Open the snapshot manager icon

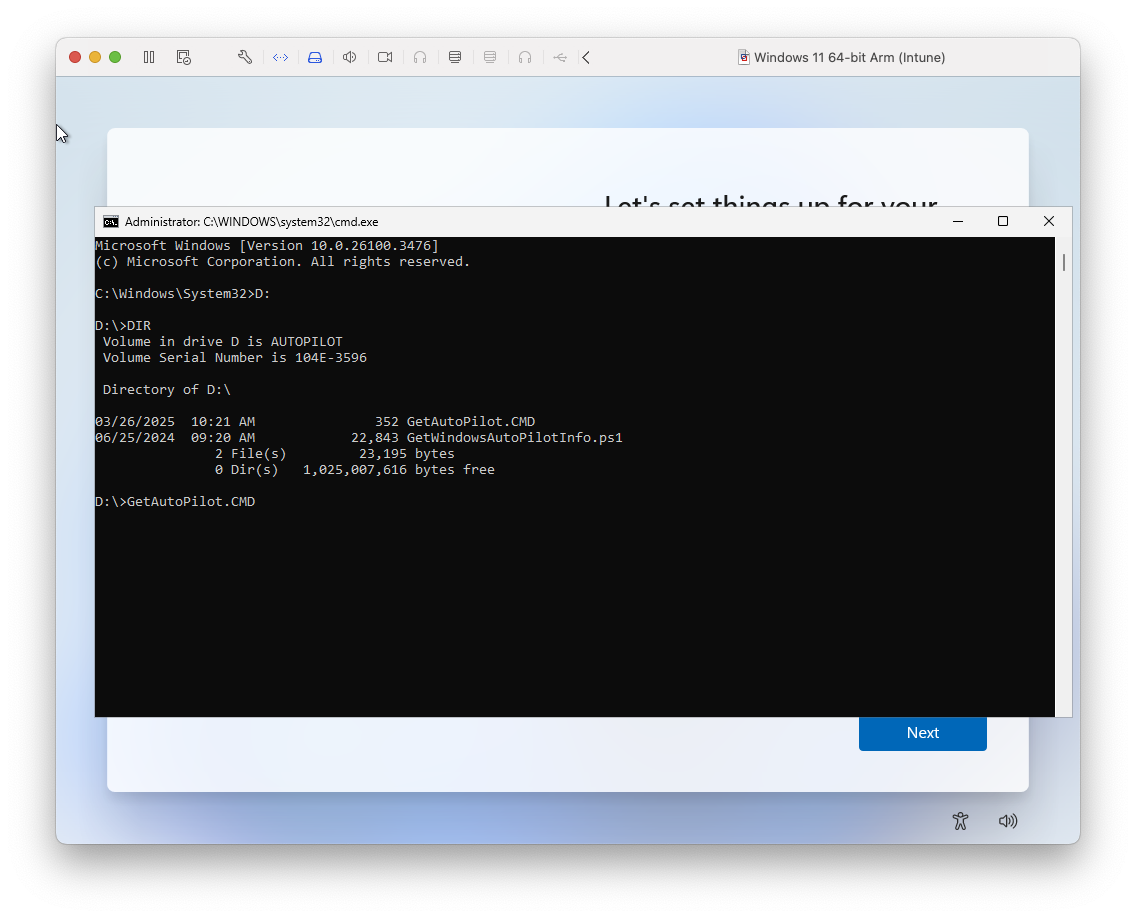click(184, 57)
